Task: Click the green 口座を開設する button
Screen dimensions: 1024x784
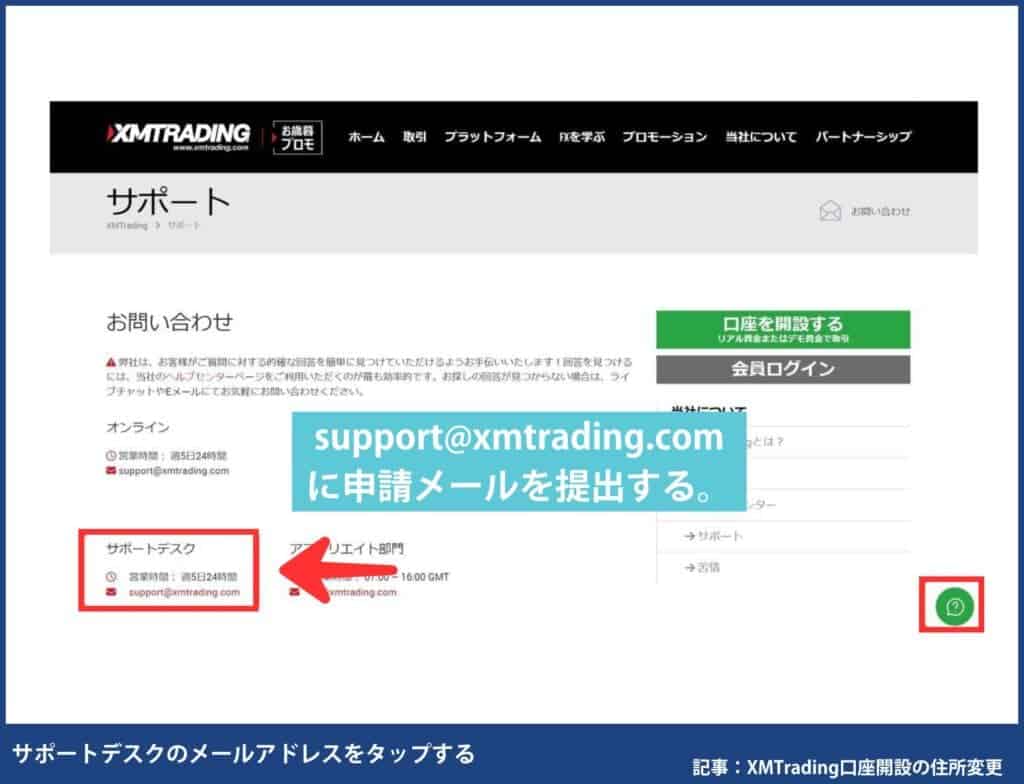Action: [x=783, y=329]
